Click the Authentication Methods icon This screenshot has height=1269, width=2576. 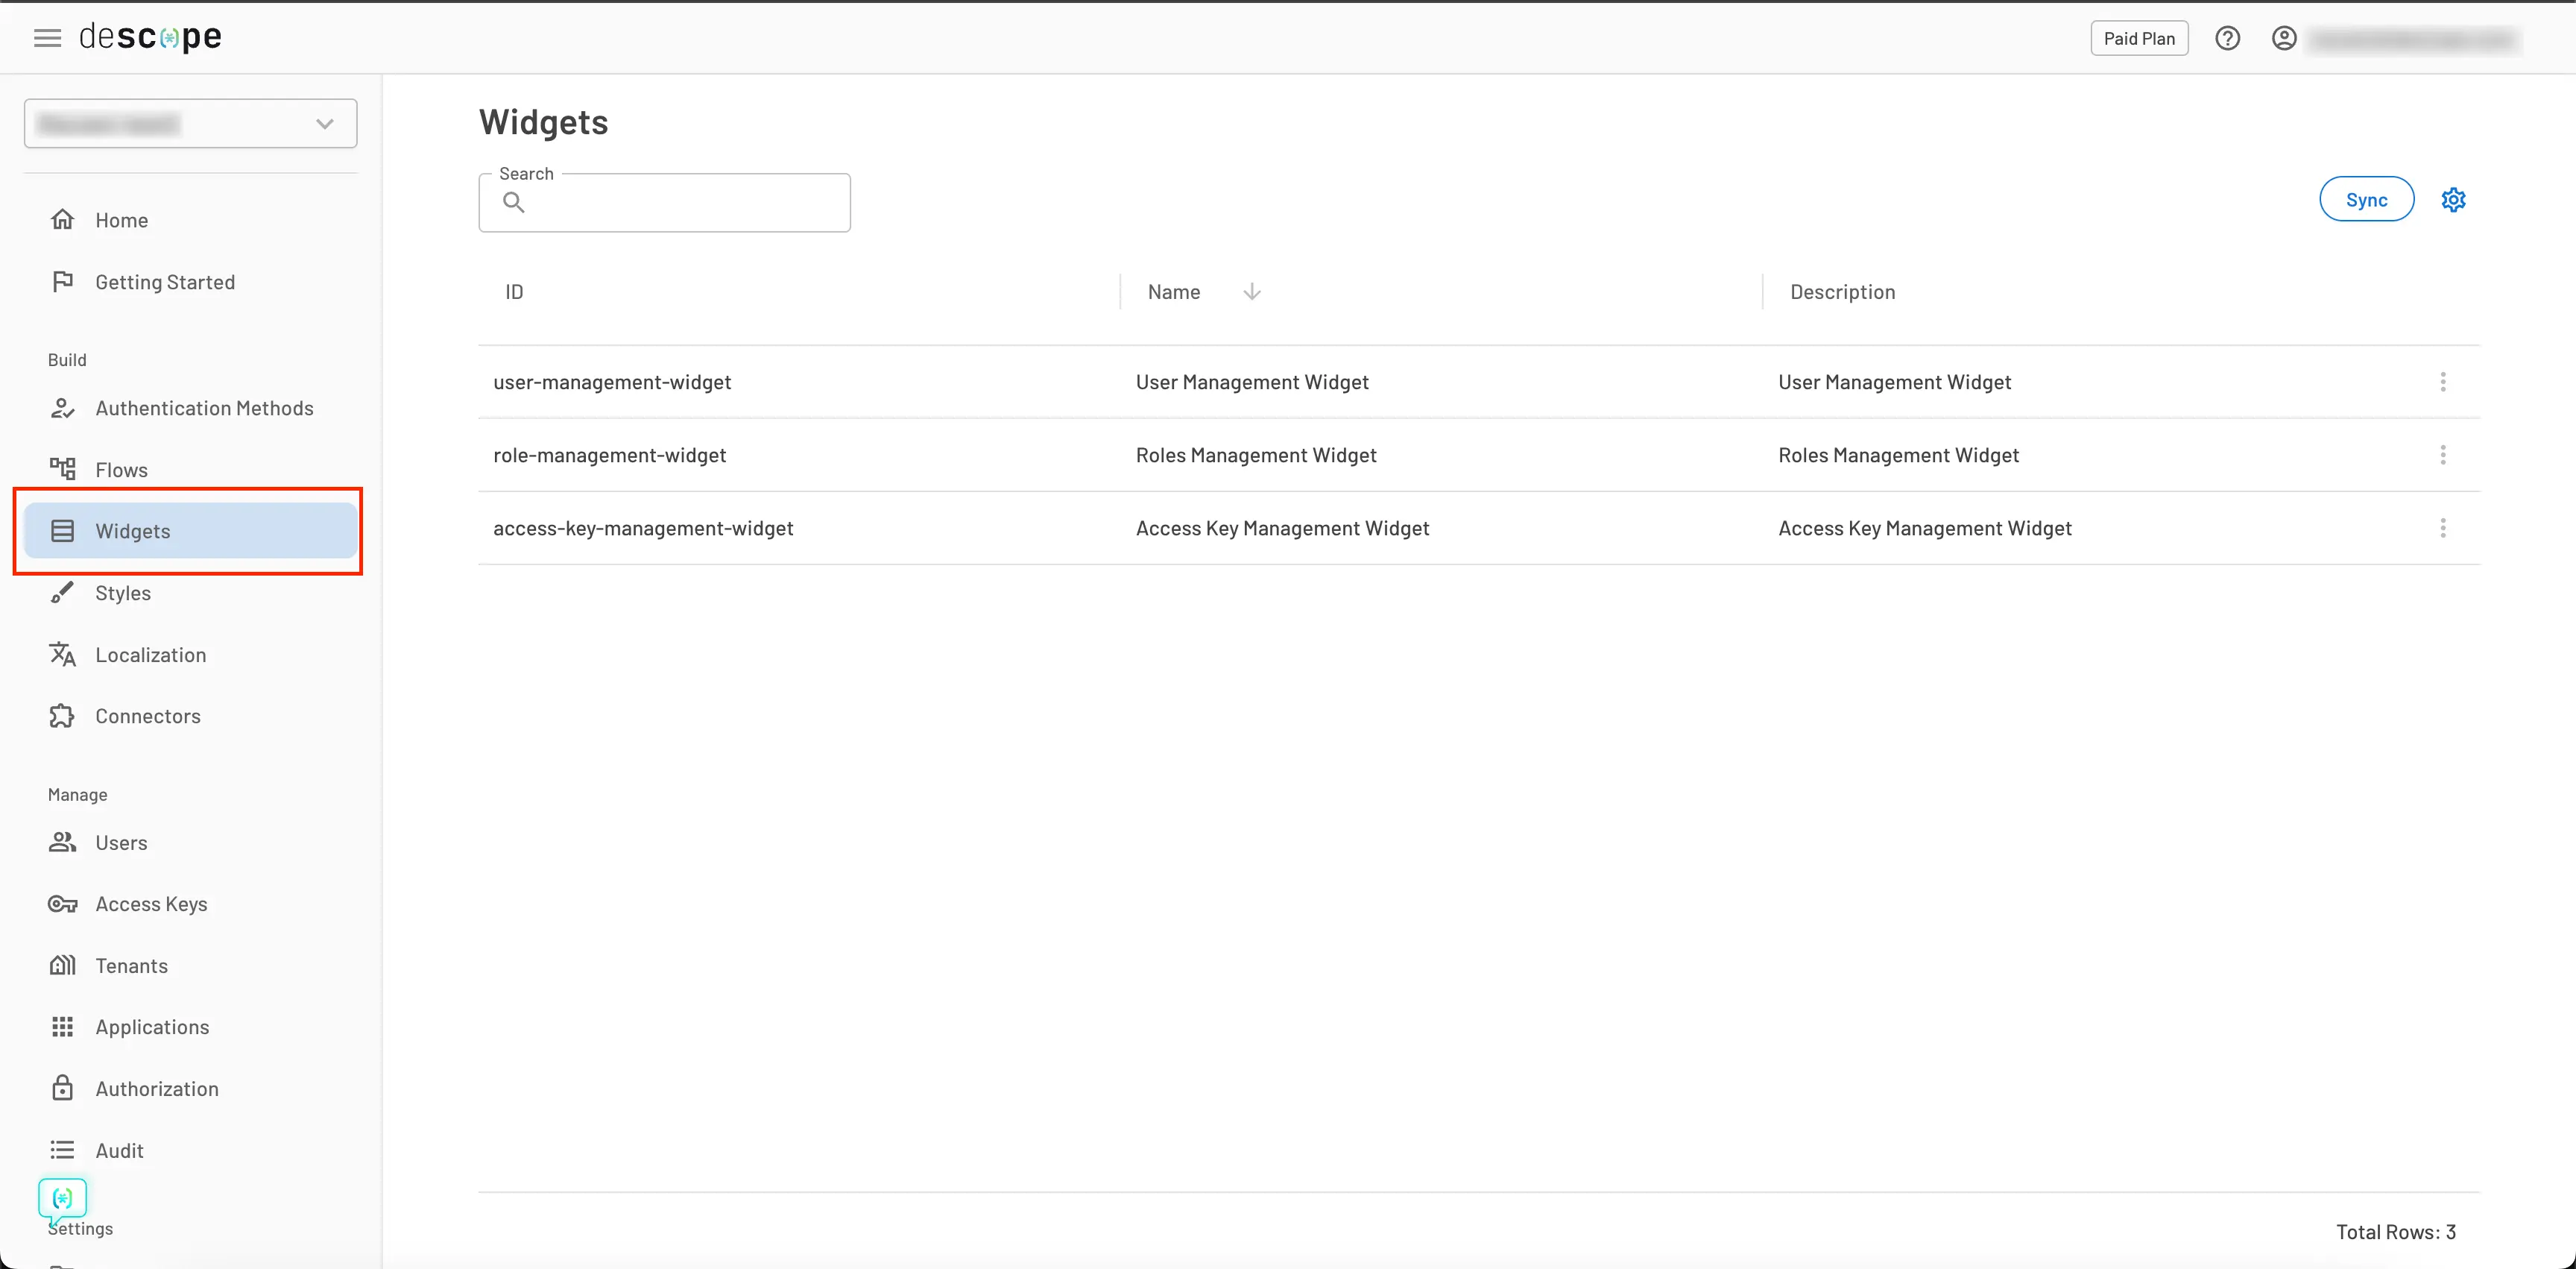[x=62, y=407]
